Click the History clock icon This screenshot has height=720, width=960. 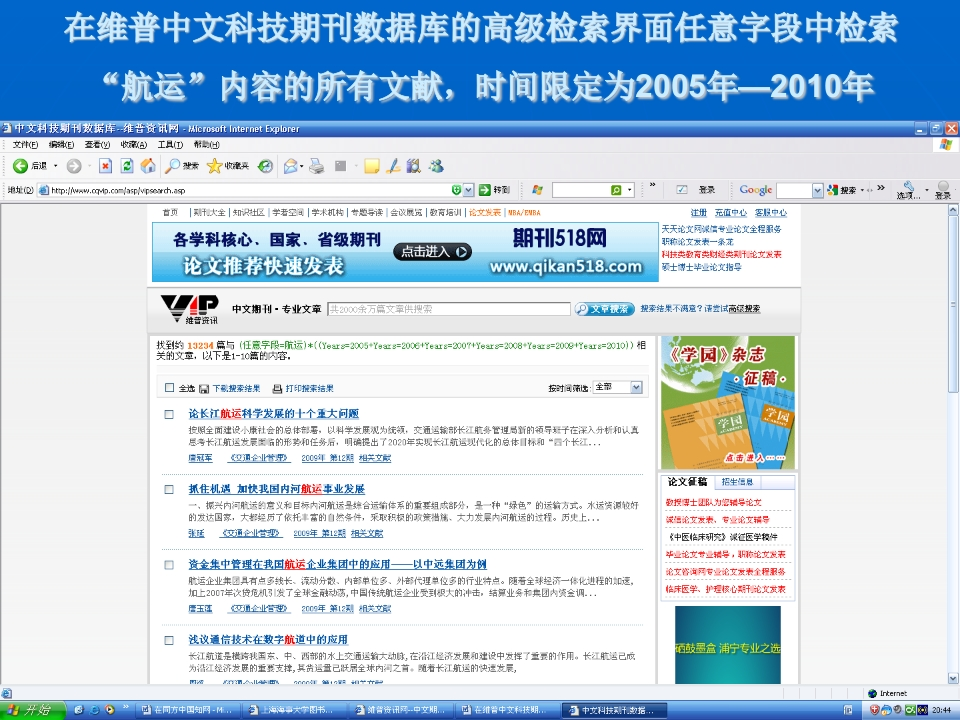(265, 166)
